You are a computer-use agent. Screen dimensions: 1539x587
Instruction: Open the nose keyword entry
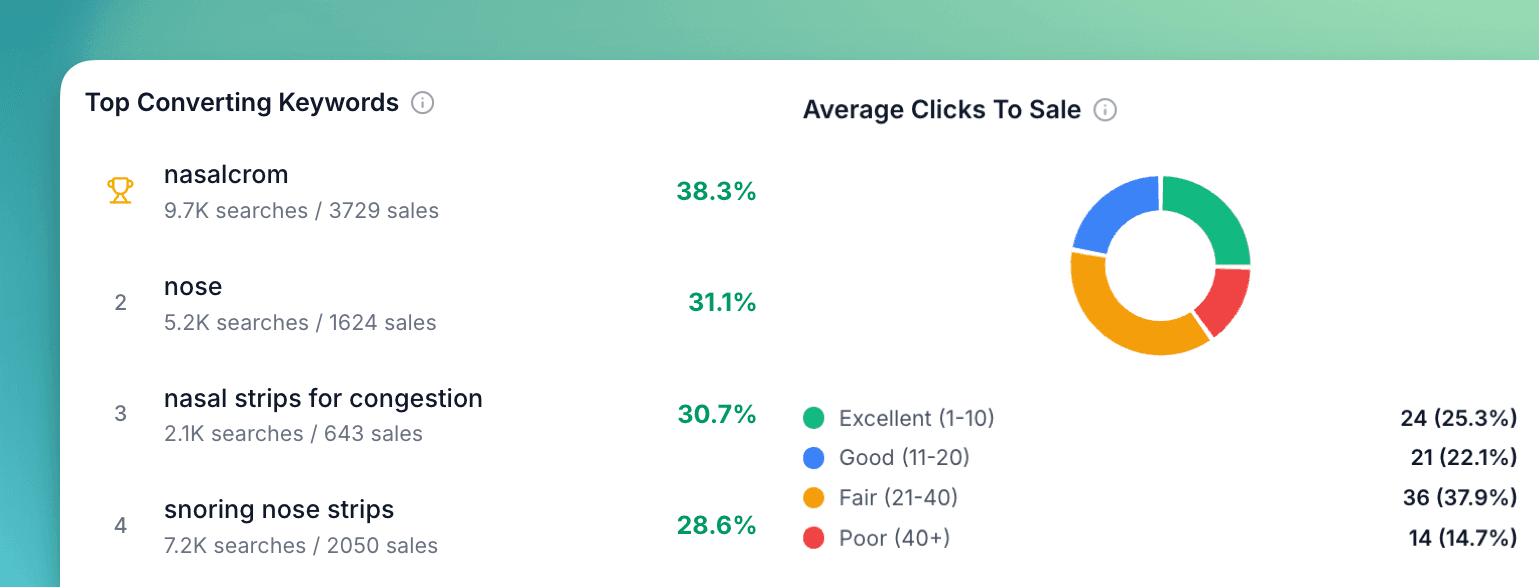(x=193, y=287)
